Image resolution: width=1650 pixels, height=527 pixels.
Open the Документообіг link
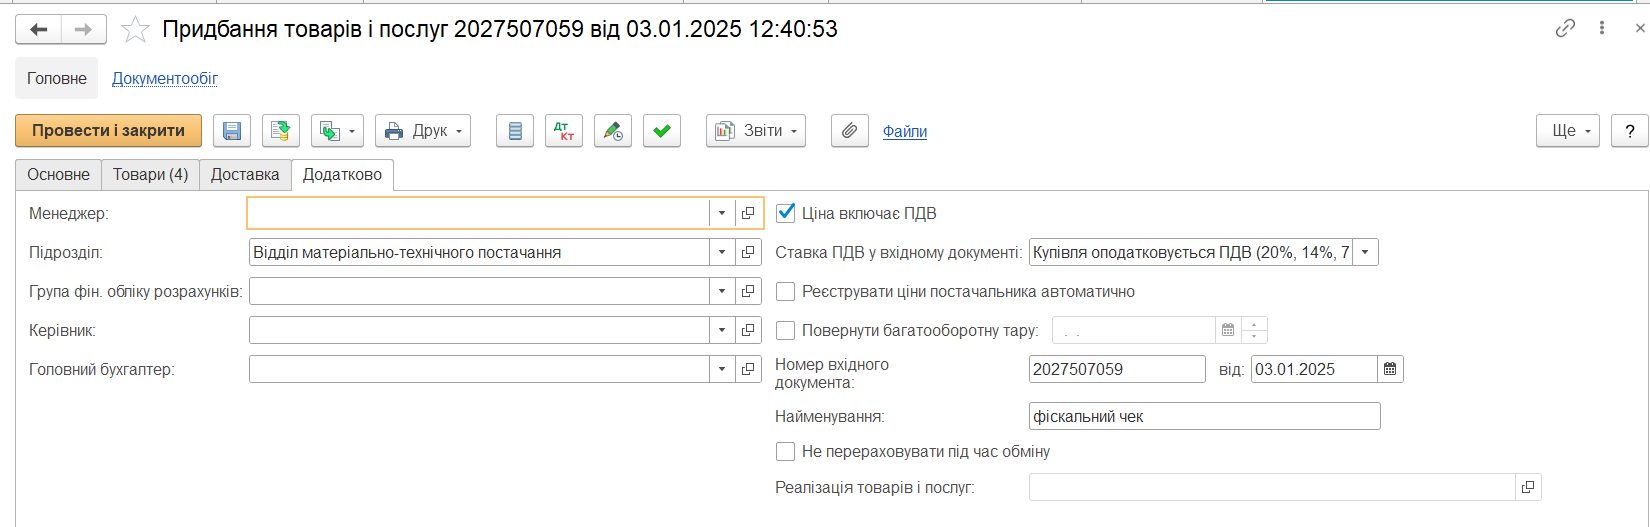pyautogui.click(x=165, y=79)
